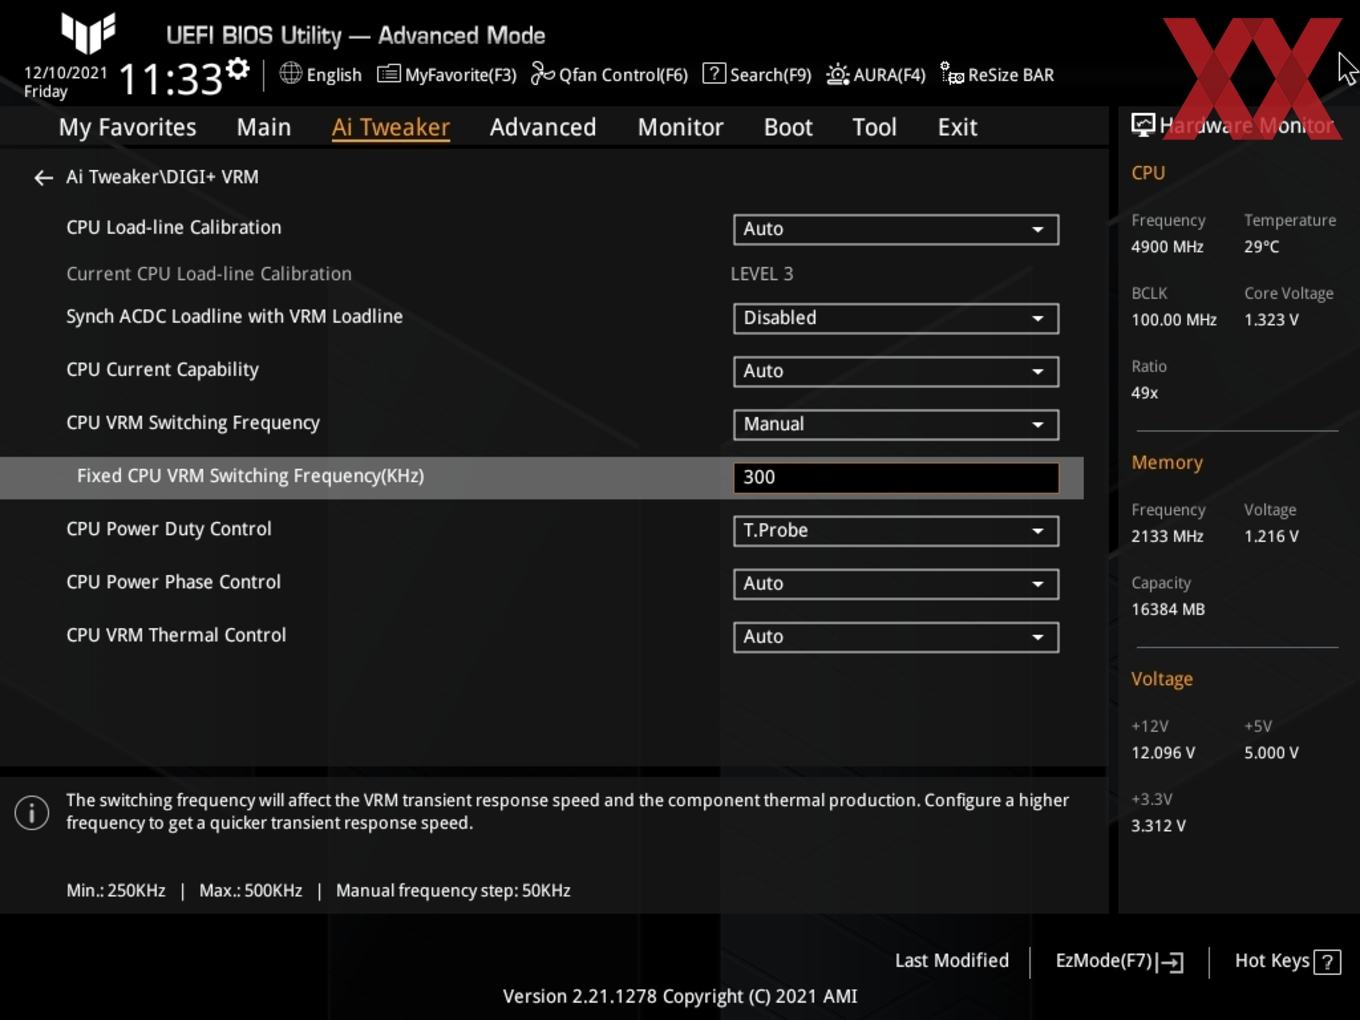Click the EzMode exit arrow icon
This screenshot has height=1020, width=1360.
click(x=1170, y=962)
